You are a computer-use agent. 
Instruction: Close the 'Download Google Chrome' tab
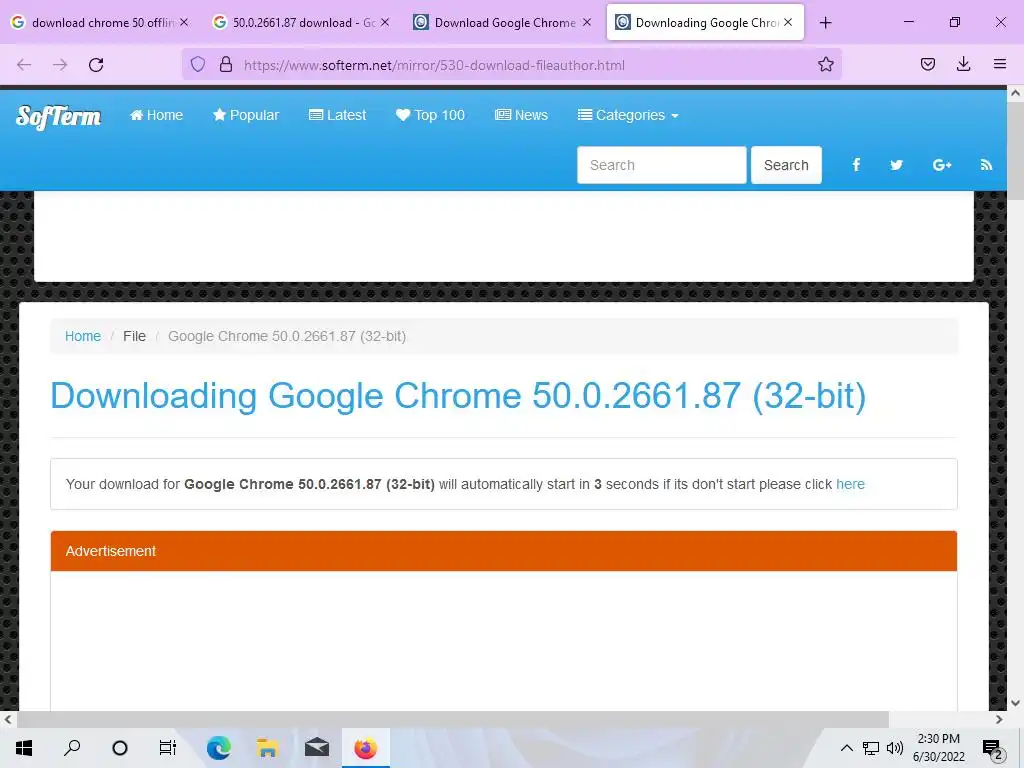pos(586,22)
